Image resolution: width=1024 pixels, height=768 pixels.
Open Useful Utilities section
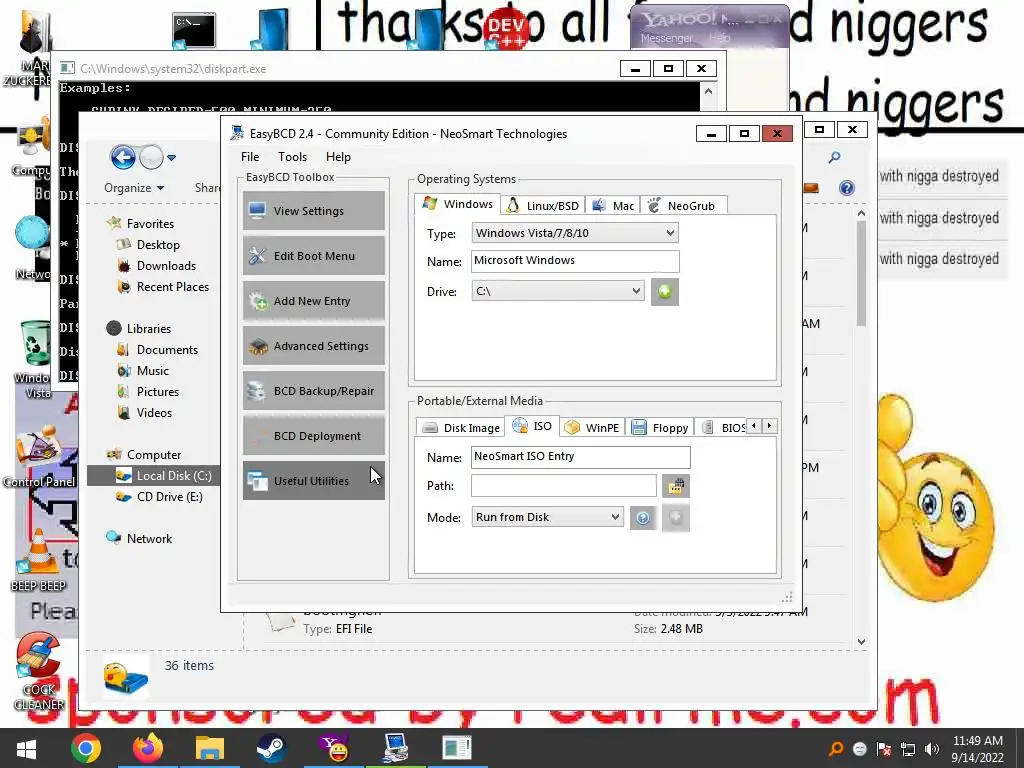(x=313, y=481)
